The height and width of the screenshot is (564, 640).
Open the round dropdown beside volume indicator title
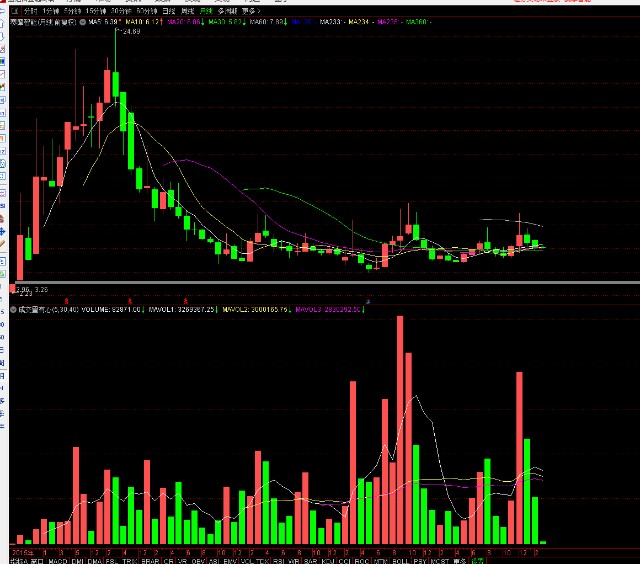tap(13, 310)
